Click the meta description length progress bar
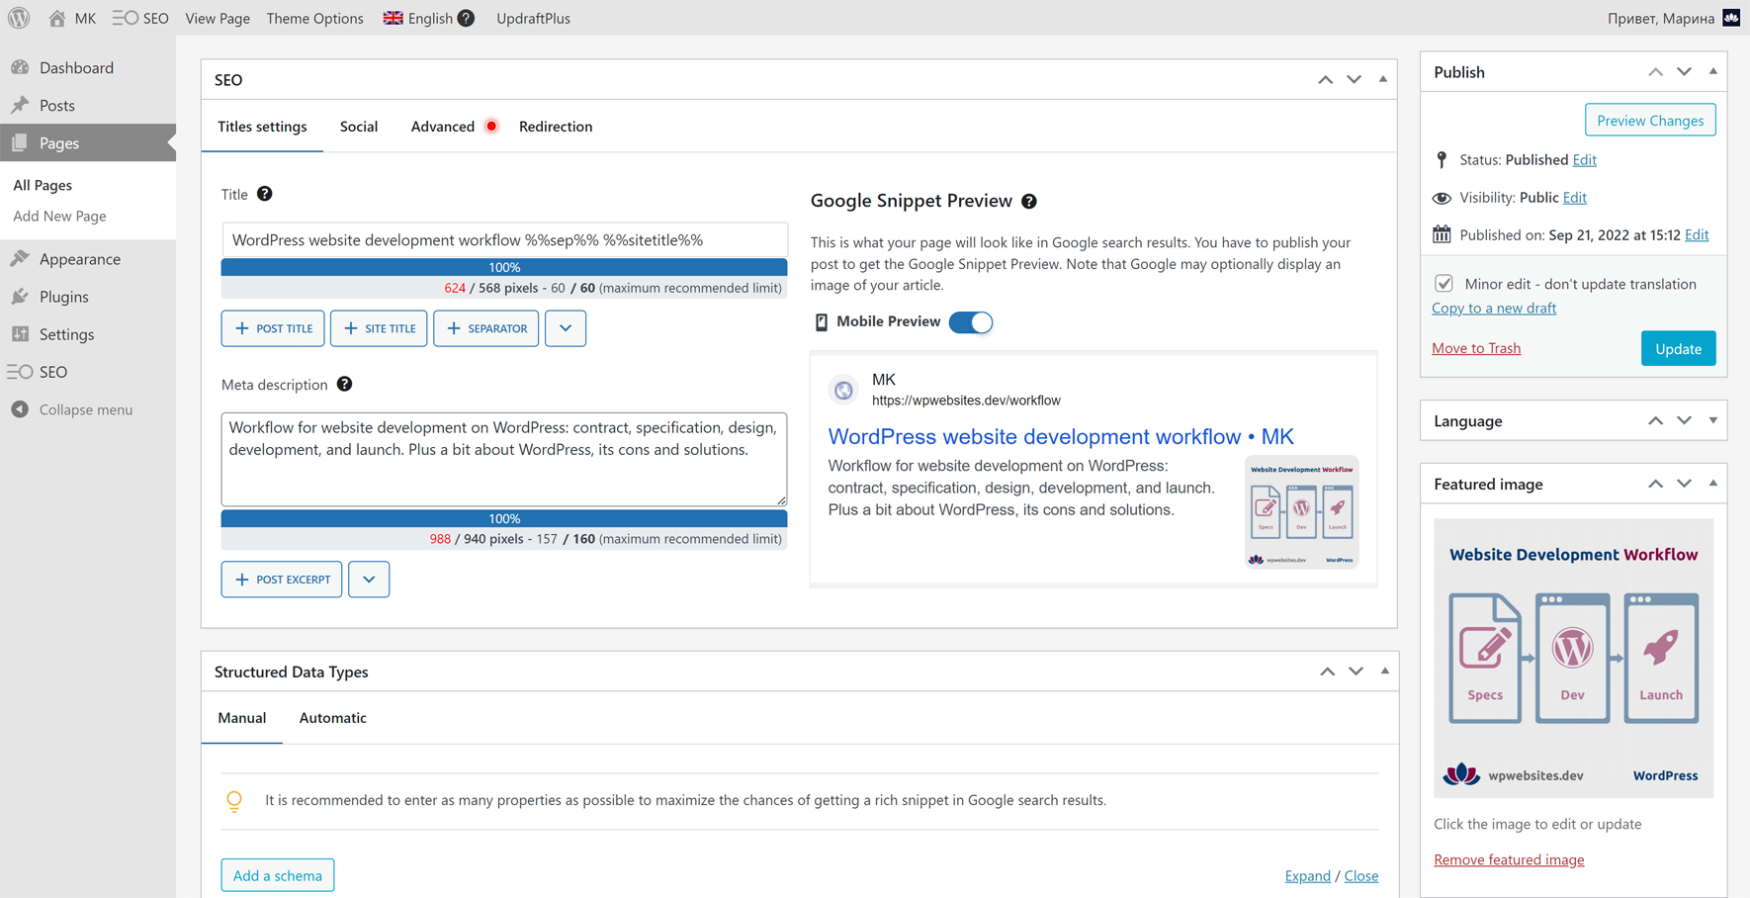Screen dimensions: 1750x898 pyautogui.click(x=504, y=518)
